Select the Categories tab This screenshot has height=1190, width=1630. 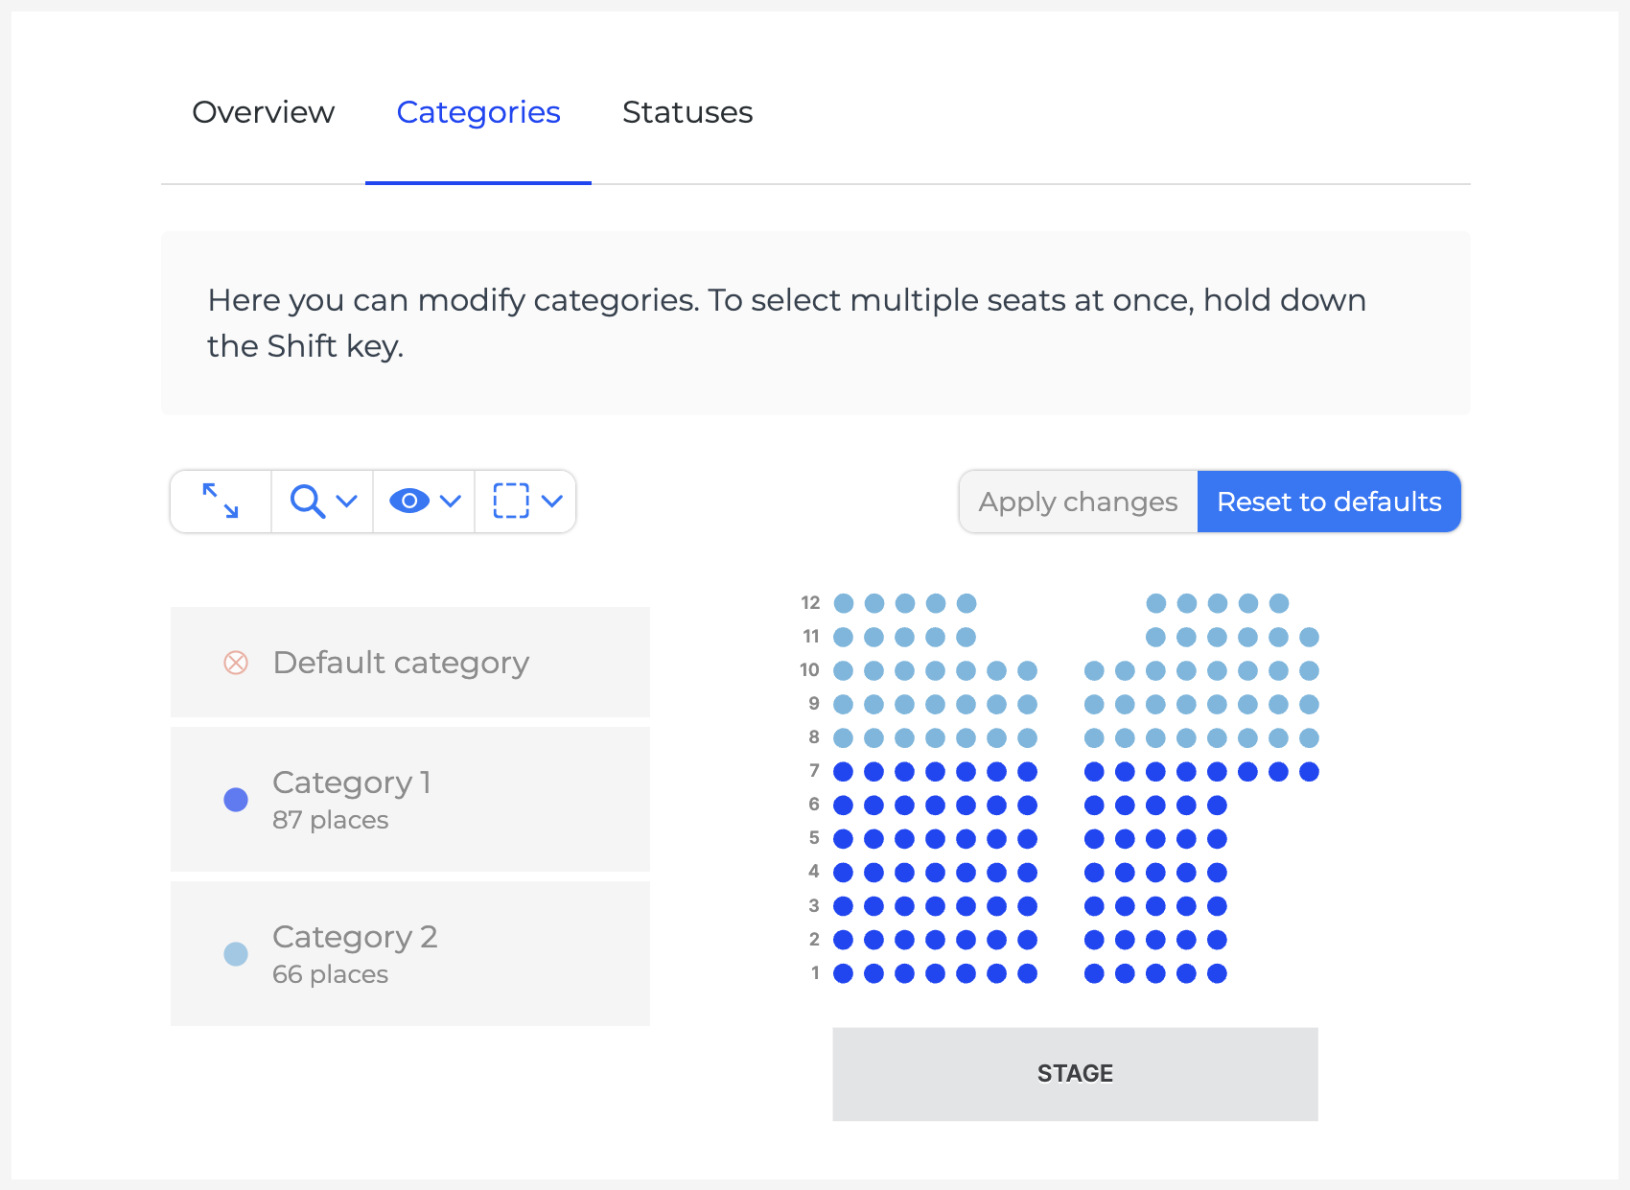[x=478, y=112]
